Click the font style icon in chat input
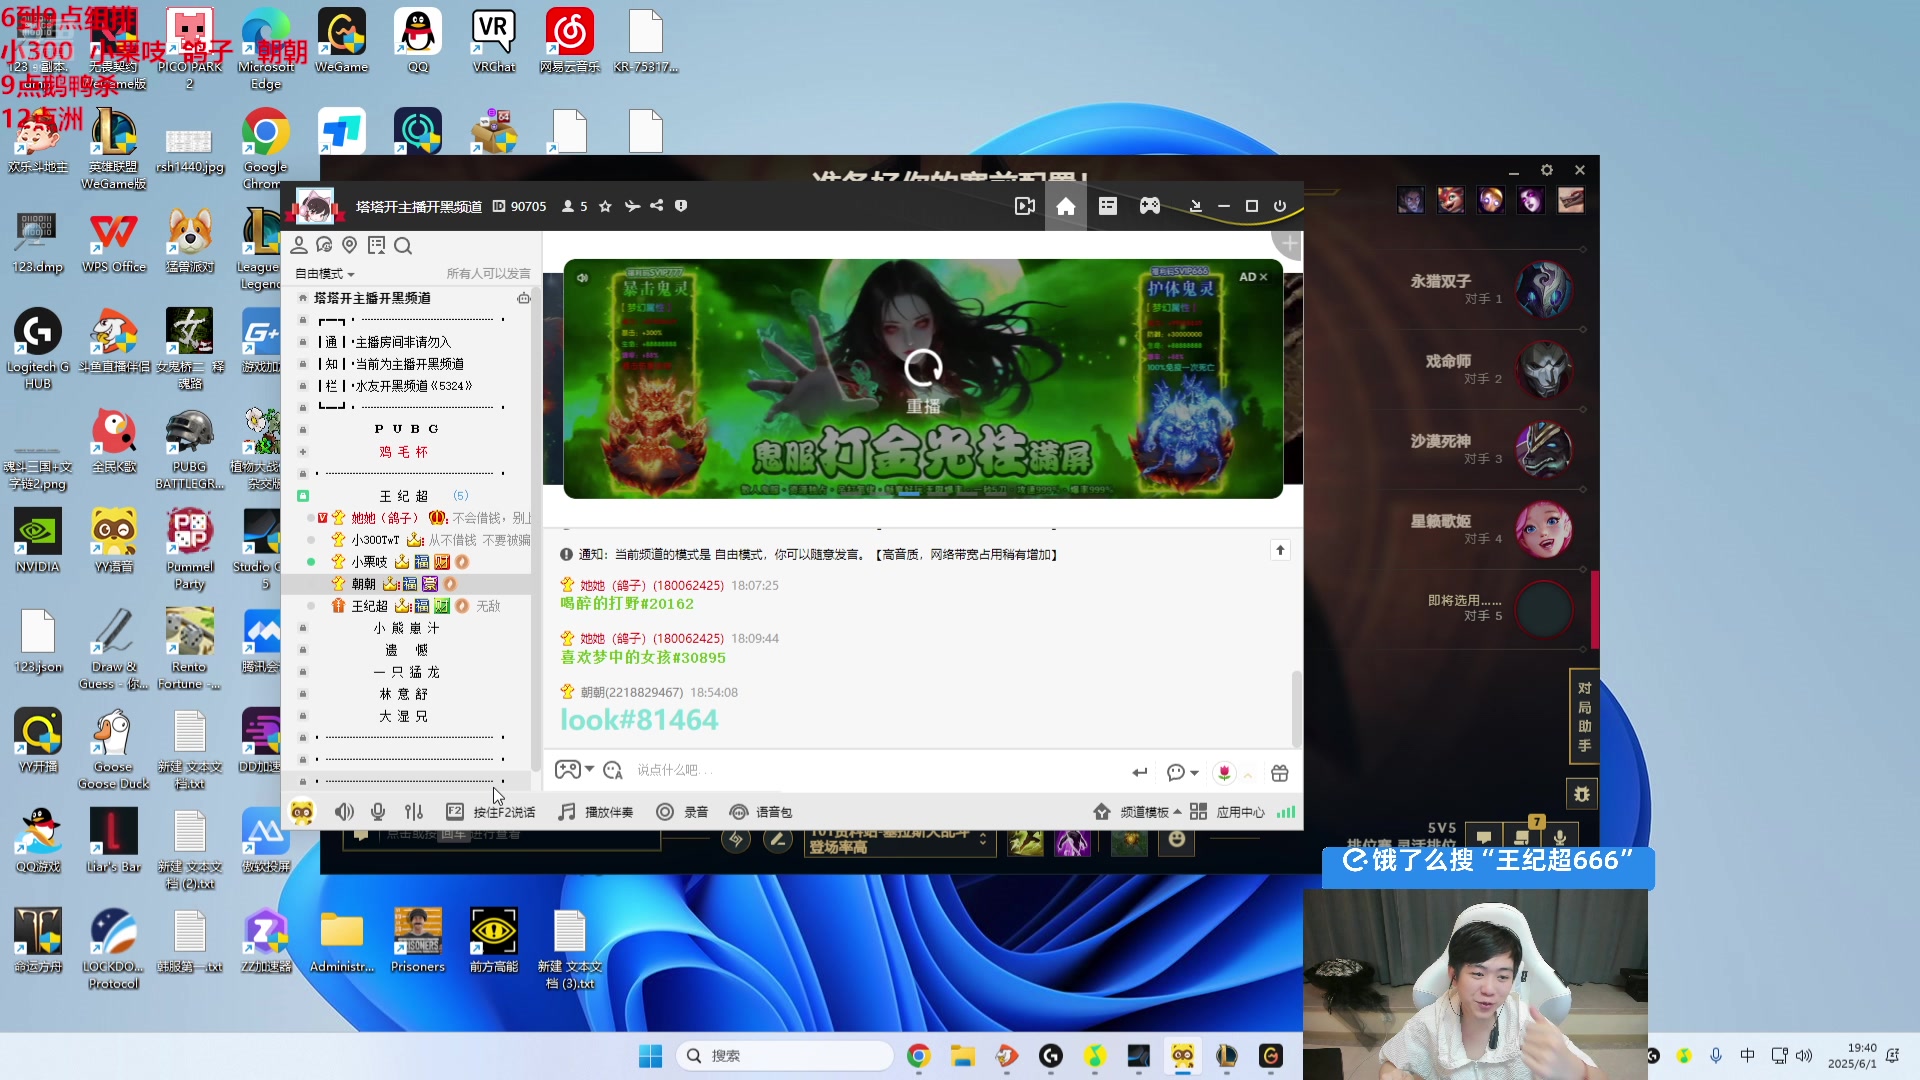 coord(613,770)
